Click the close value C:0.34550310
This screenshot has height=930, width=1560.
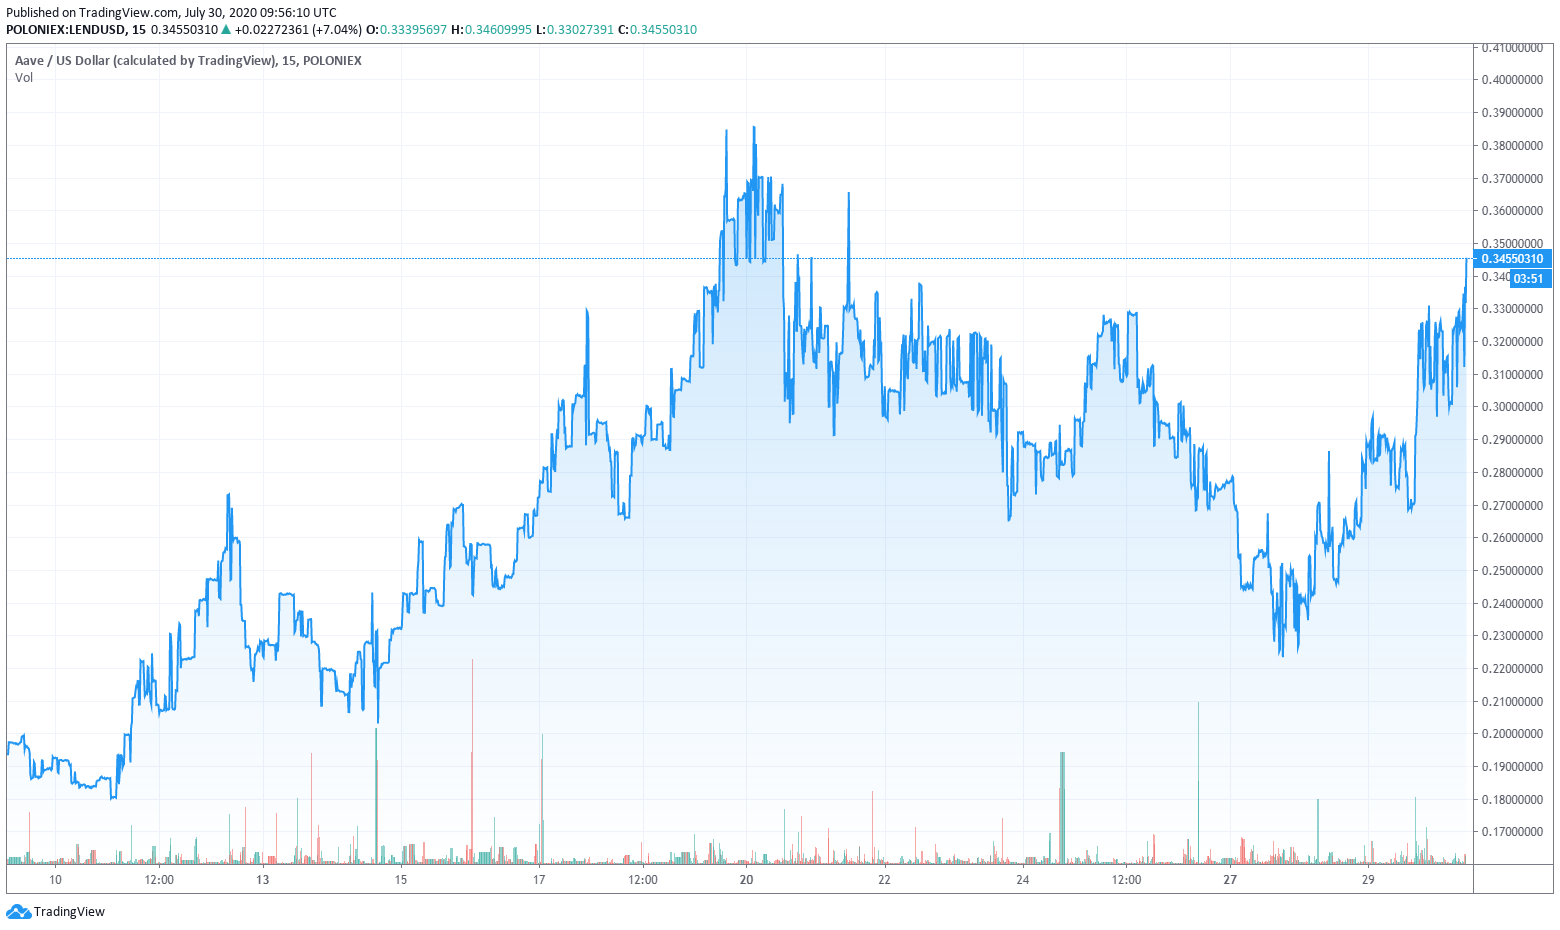point(657,29)
